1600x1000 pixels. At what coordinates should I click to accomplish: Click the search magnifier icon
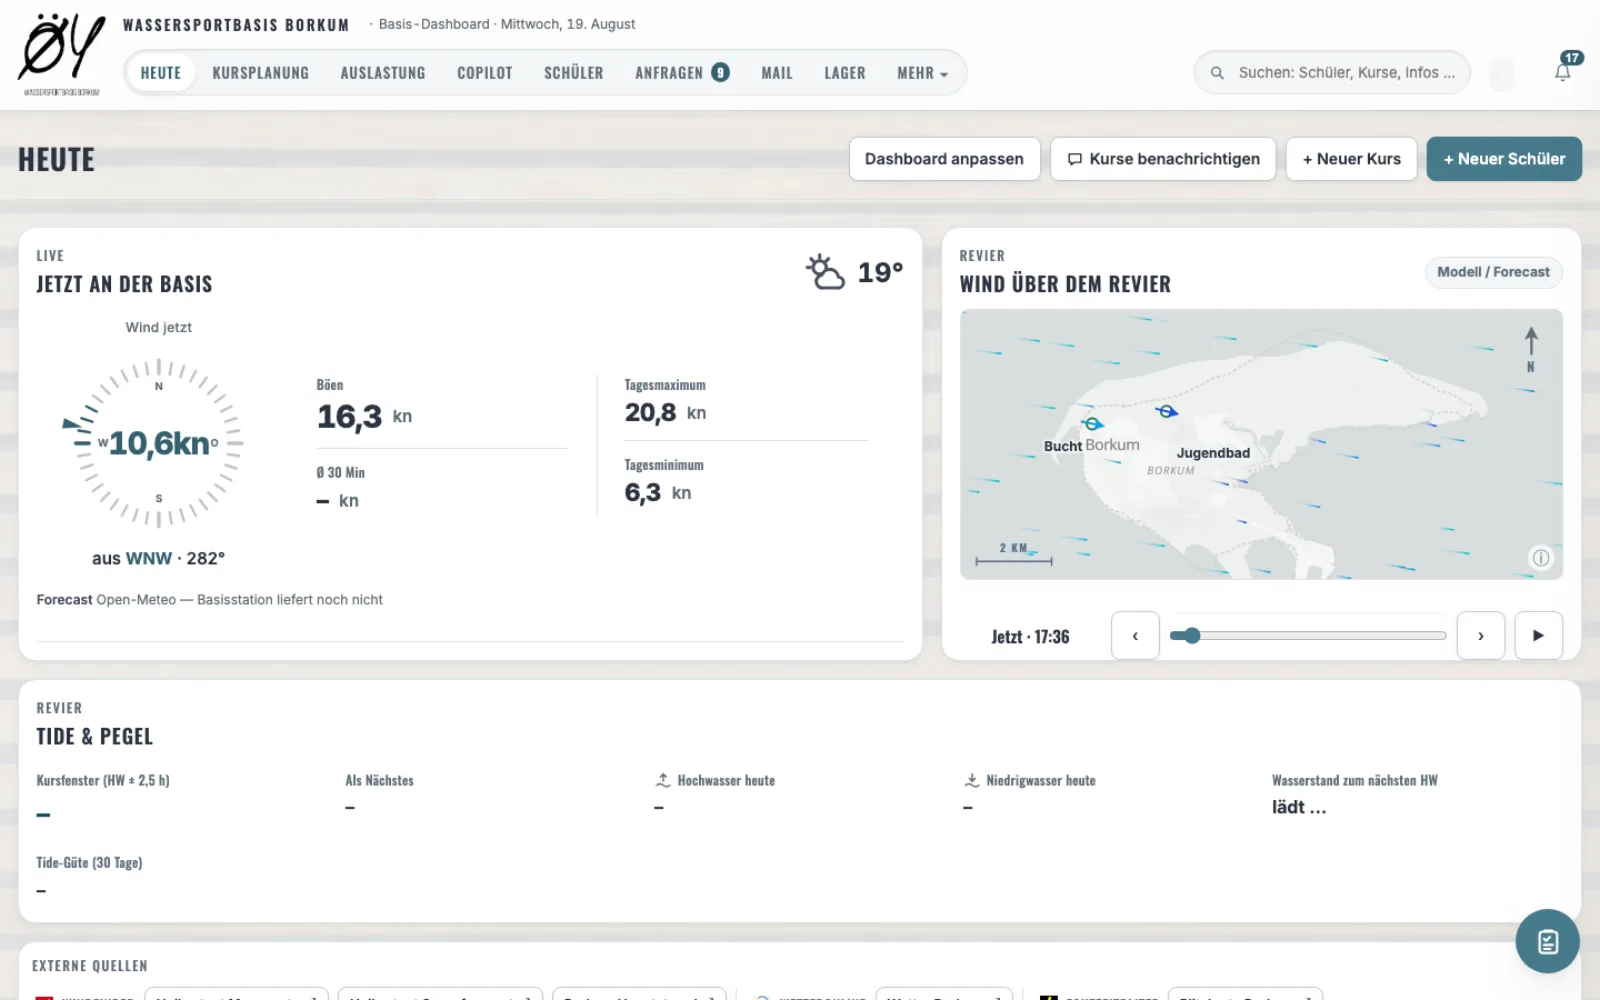coord(1217,73)
